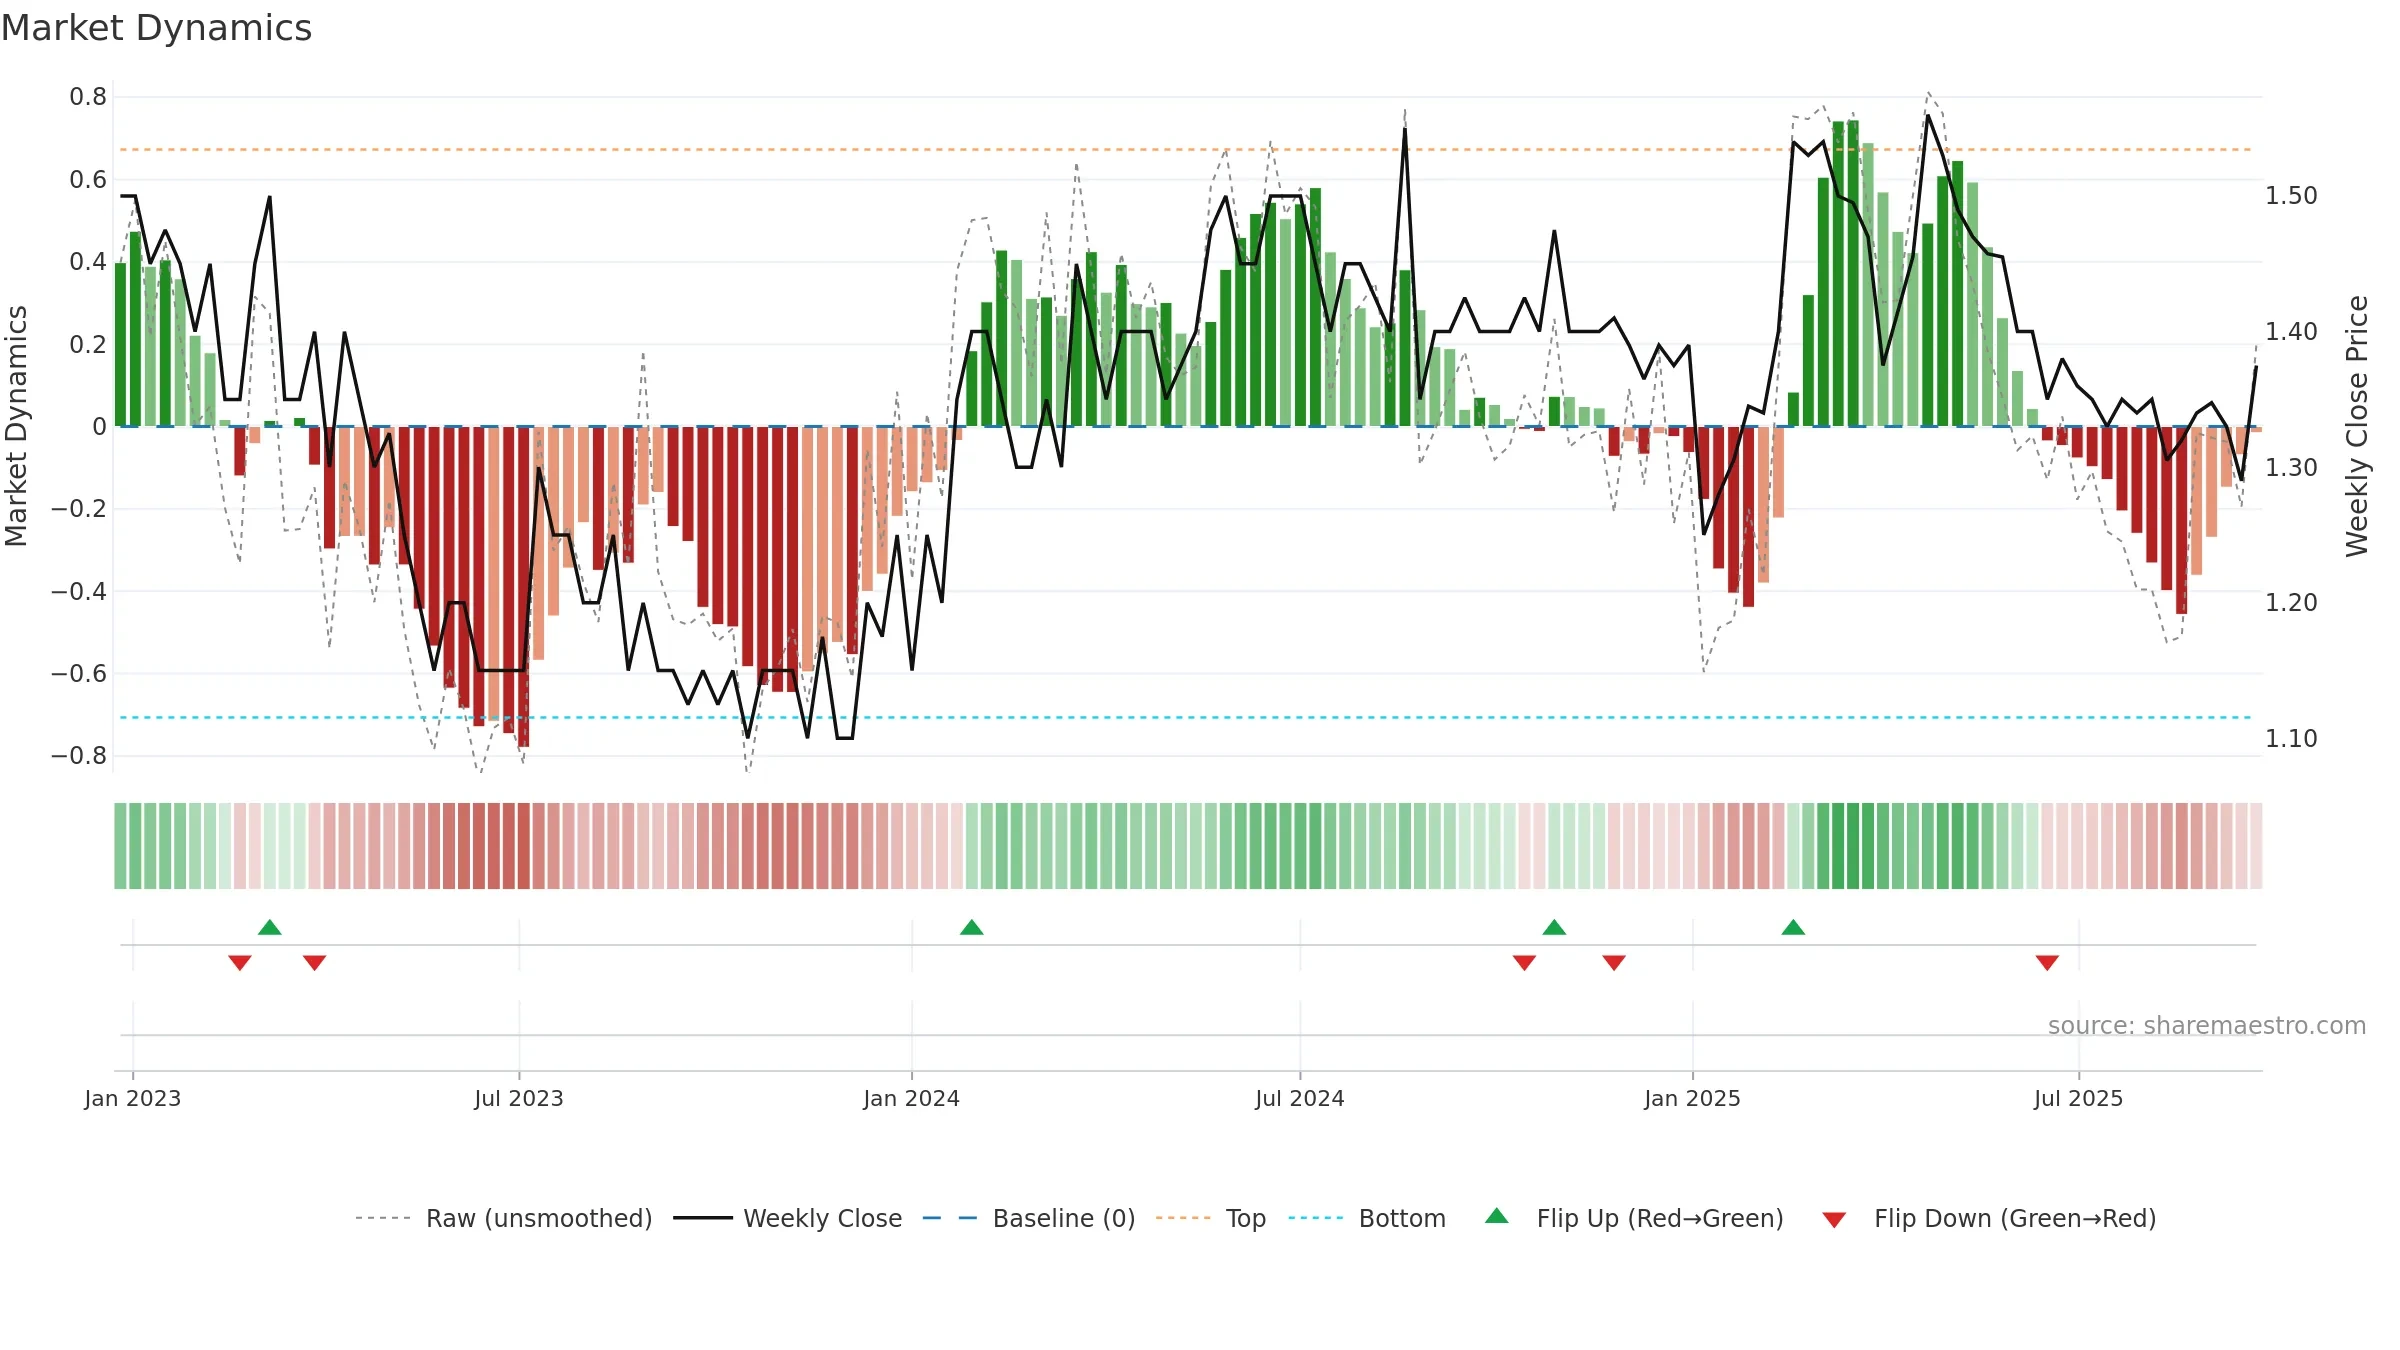This screenshot has width=2400, height=1350.
Task: Click the 1.10 right axis value
Action: (2291, 738)
